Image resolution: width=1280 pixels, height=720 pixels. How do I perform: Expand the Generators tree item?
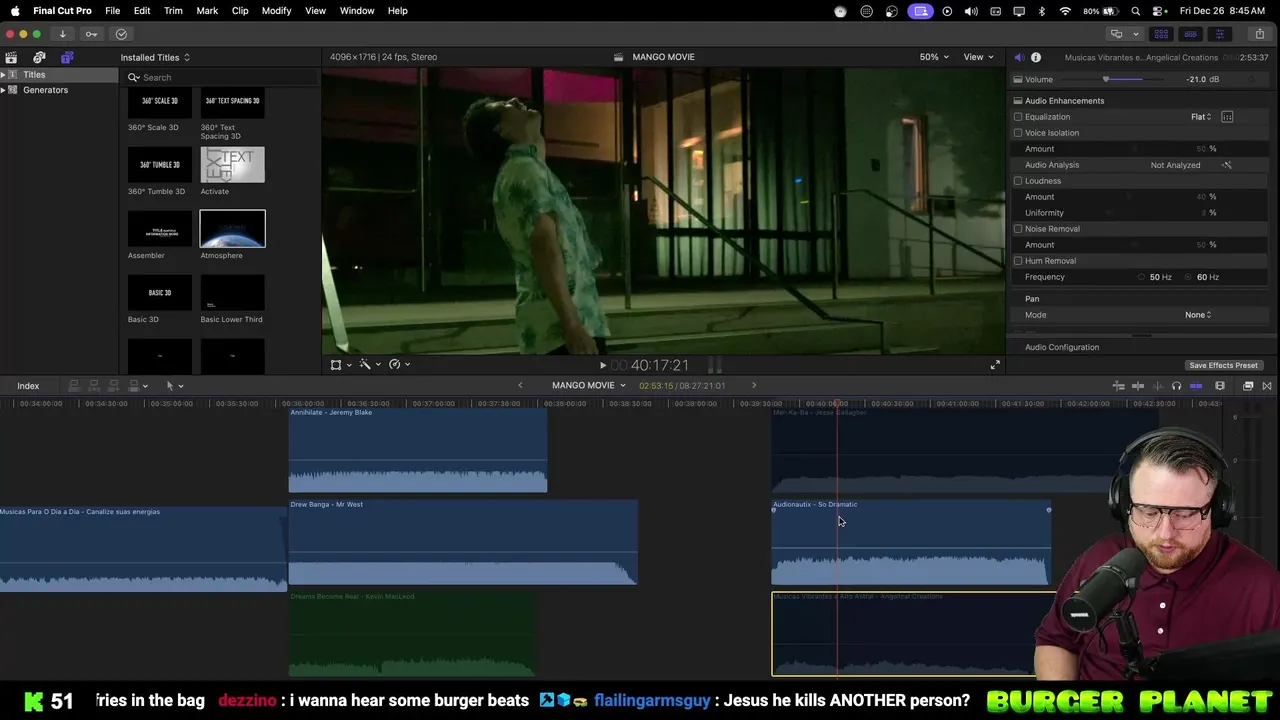click(3, 90)
